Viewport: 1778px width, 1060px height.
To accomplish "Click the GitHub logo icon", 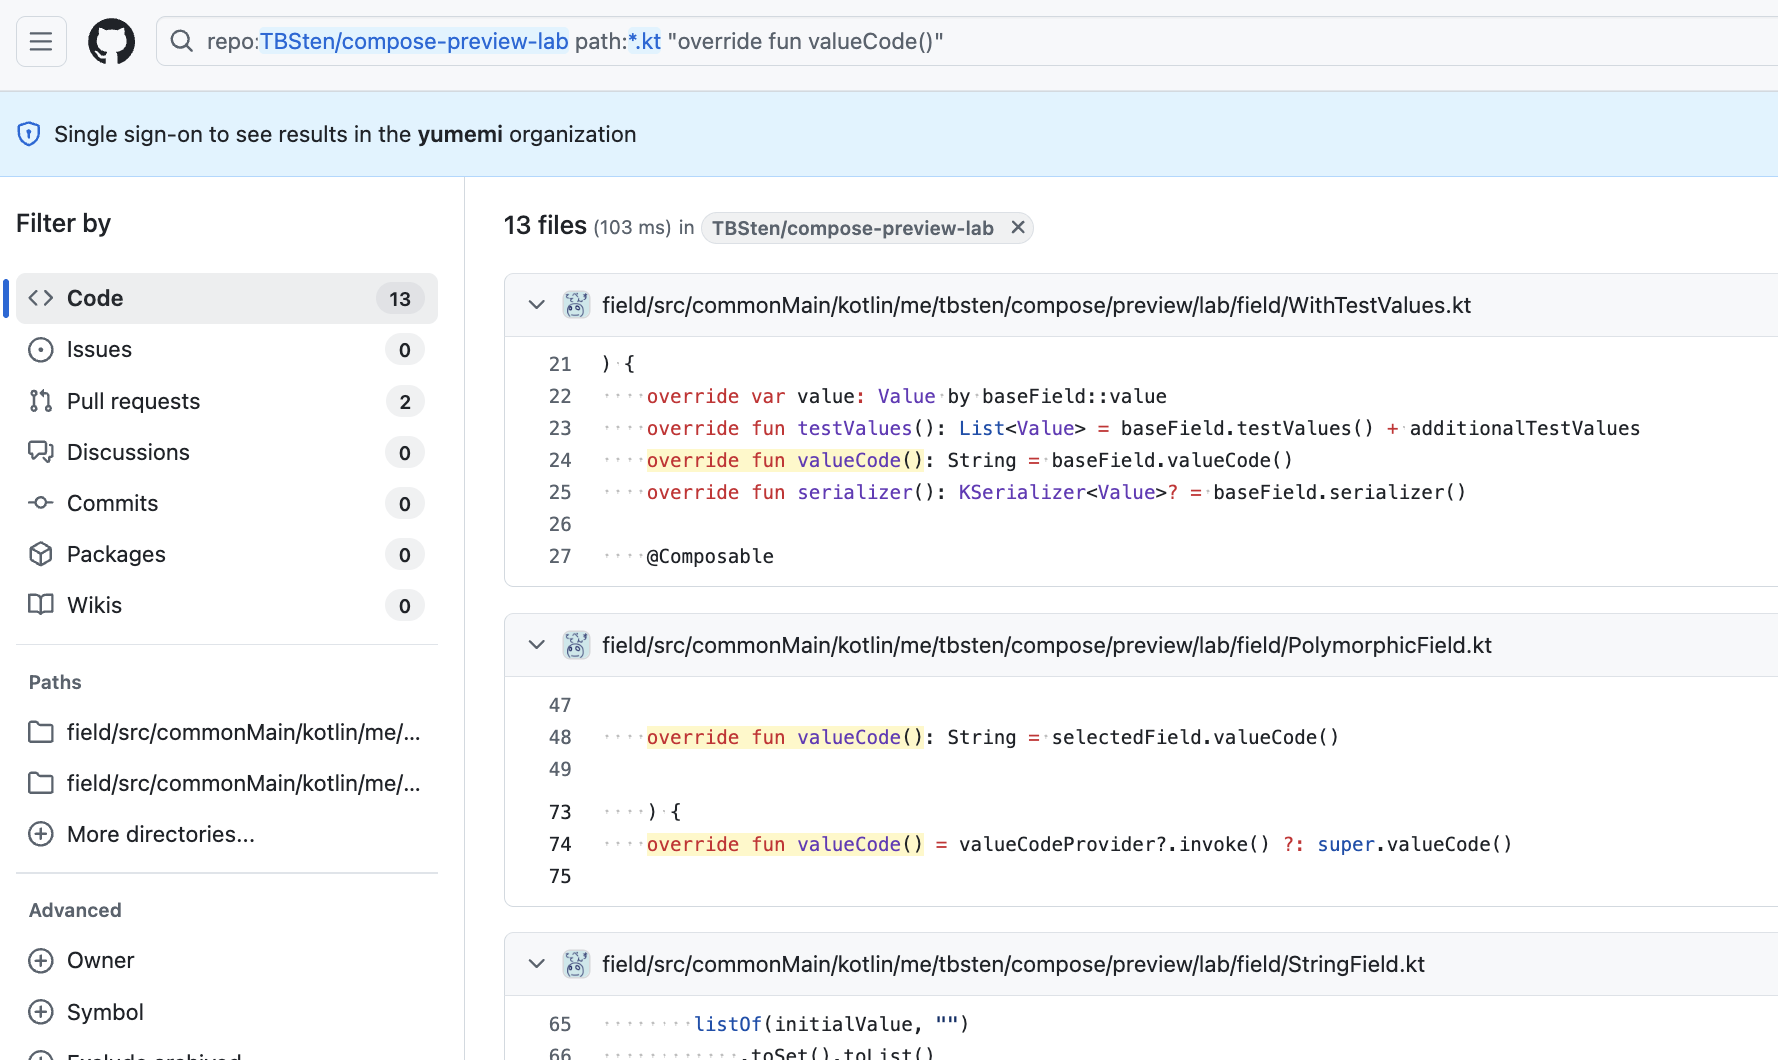I will (111, 41).
